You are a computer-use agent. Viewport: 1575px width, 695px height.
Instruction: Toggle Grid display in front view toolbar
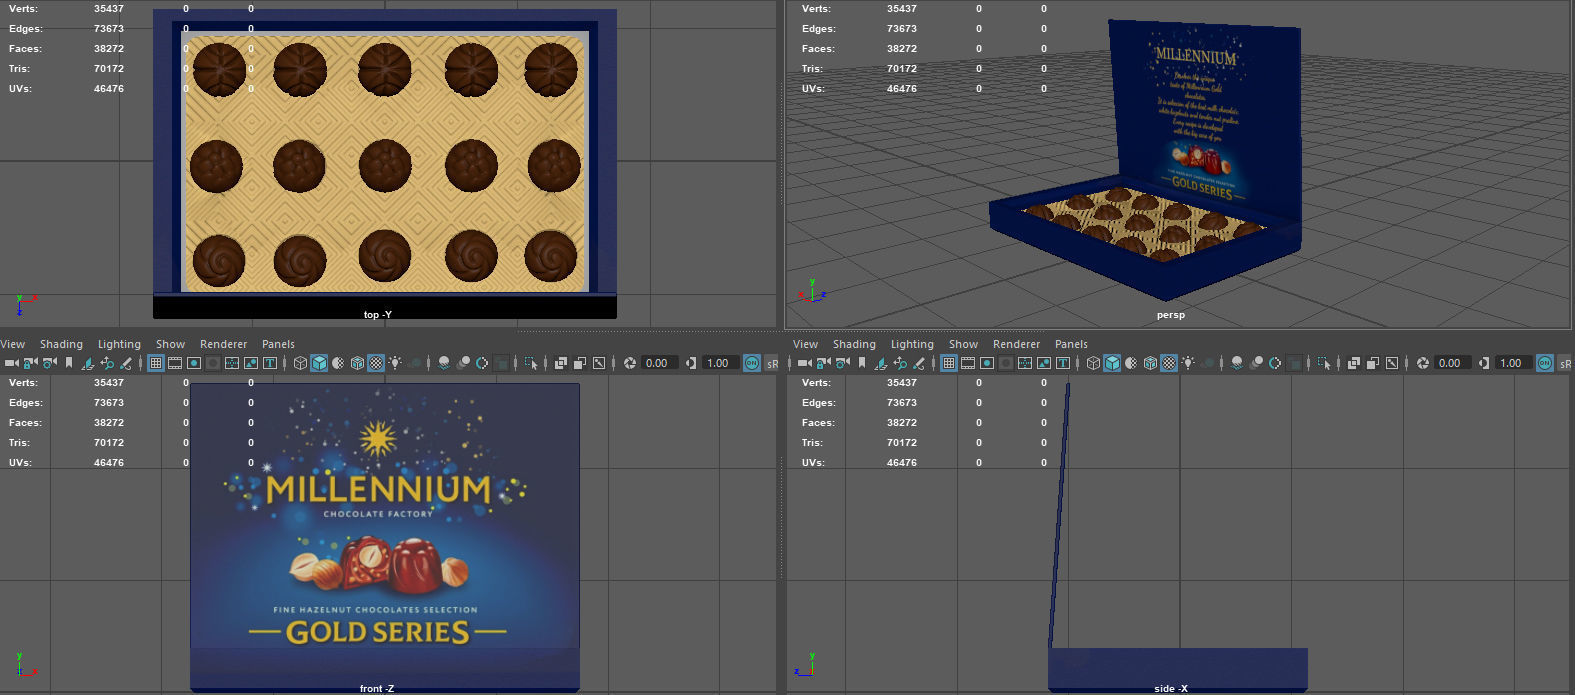(x=155, y=363)
